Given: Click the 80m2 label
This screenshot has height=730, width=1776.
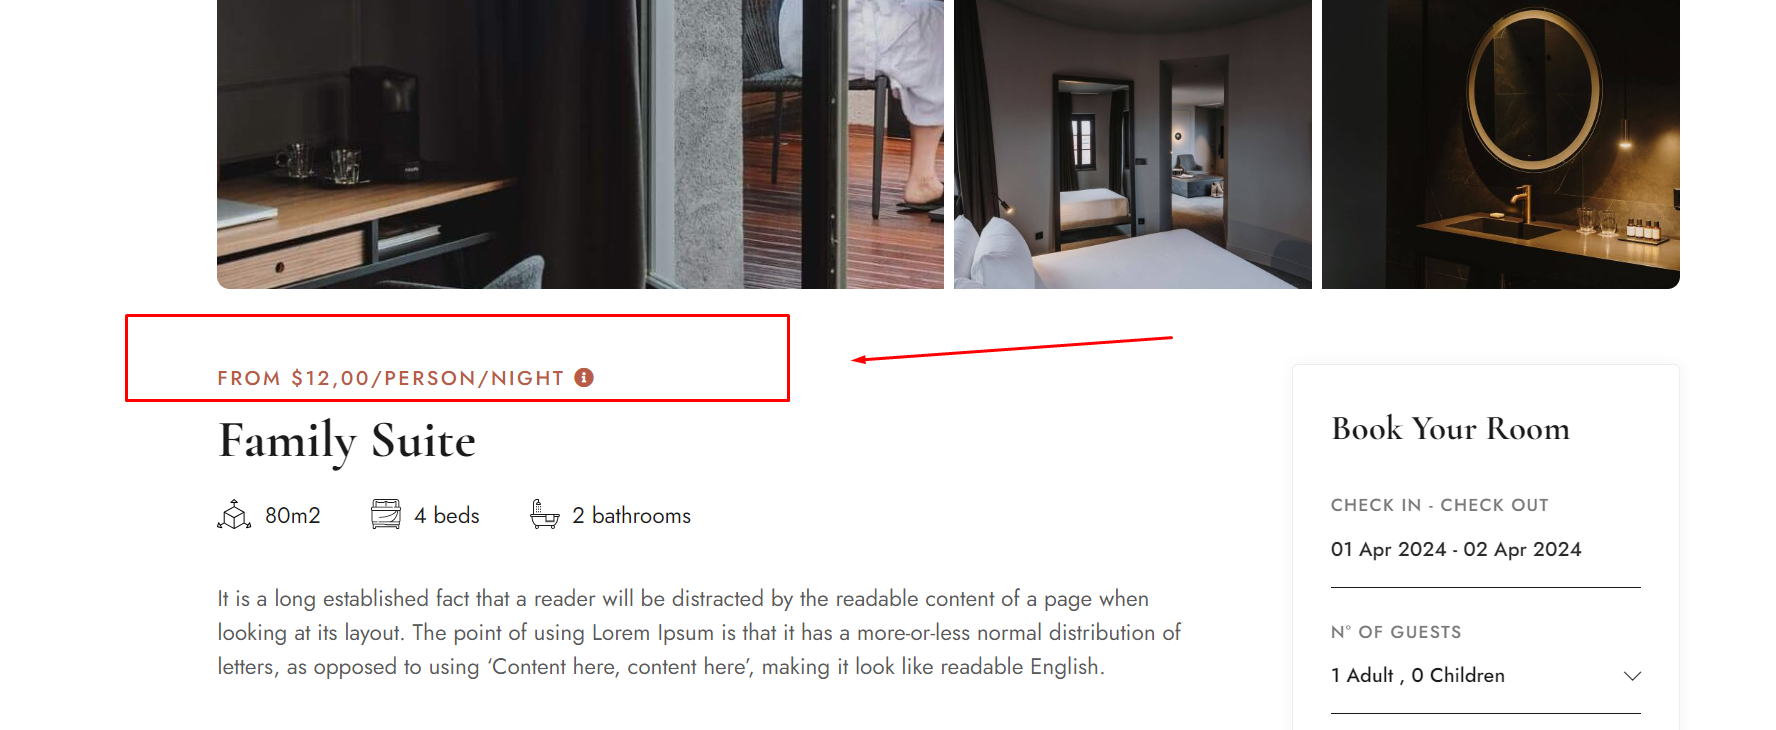Looking at the screenshot, I should coord(293,515).
